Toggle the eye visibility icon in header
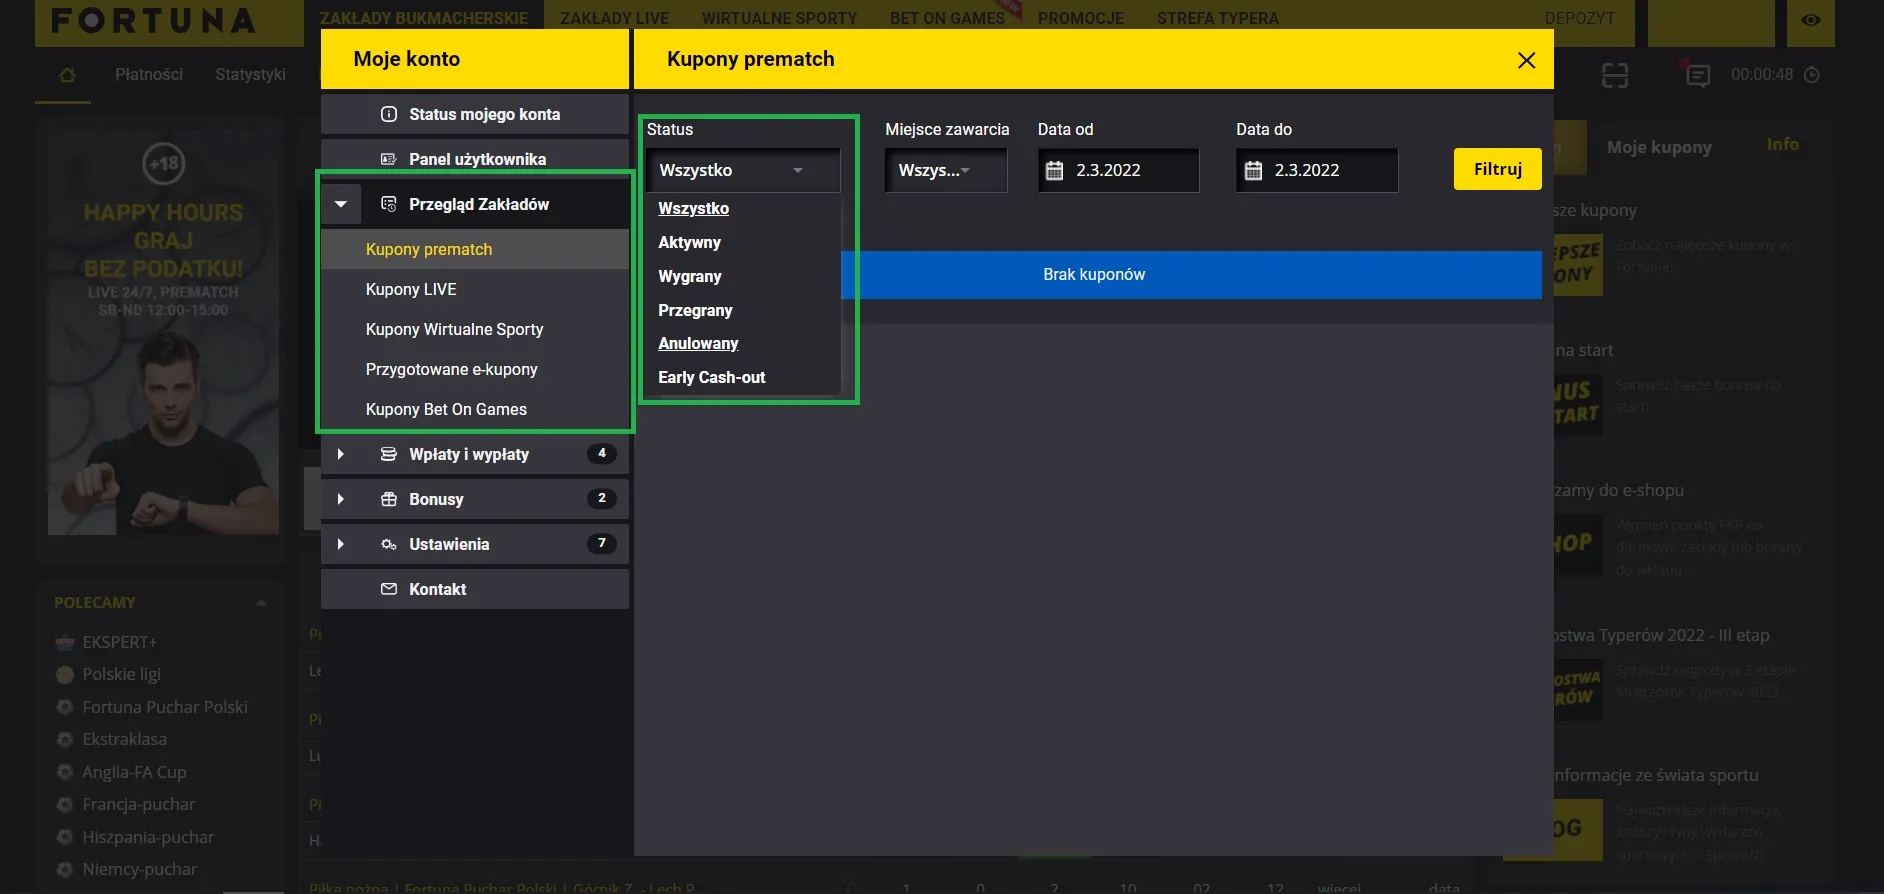The width and height of the screenshot is (1884, 894). 1810,20
